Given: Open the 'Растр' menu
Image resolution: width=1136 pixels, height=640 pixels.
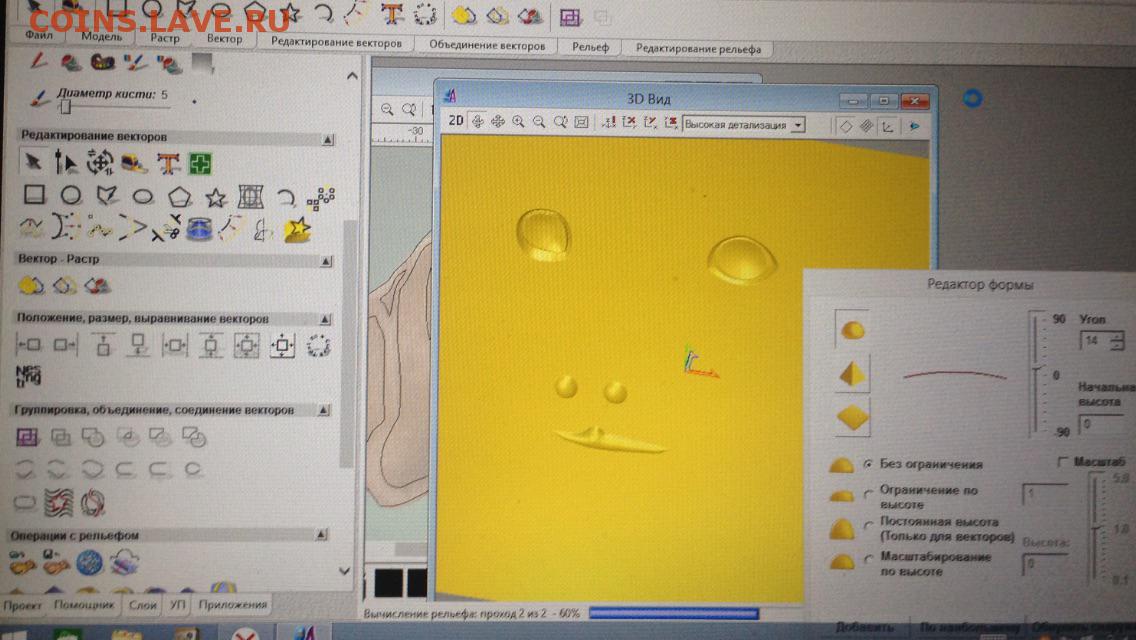Looking at the screenshot, I should click(x=164, y=38).
